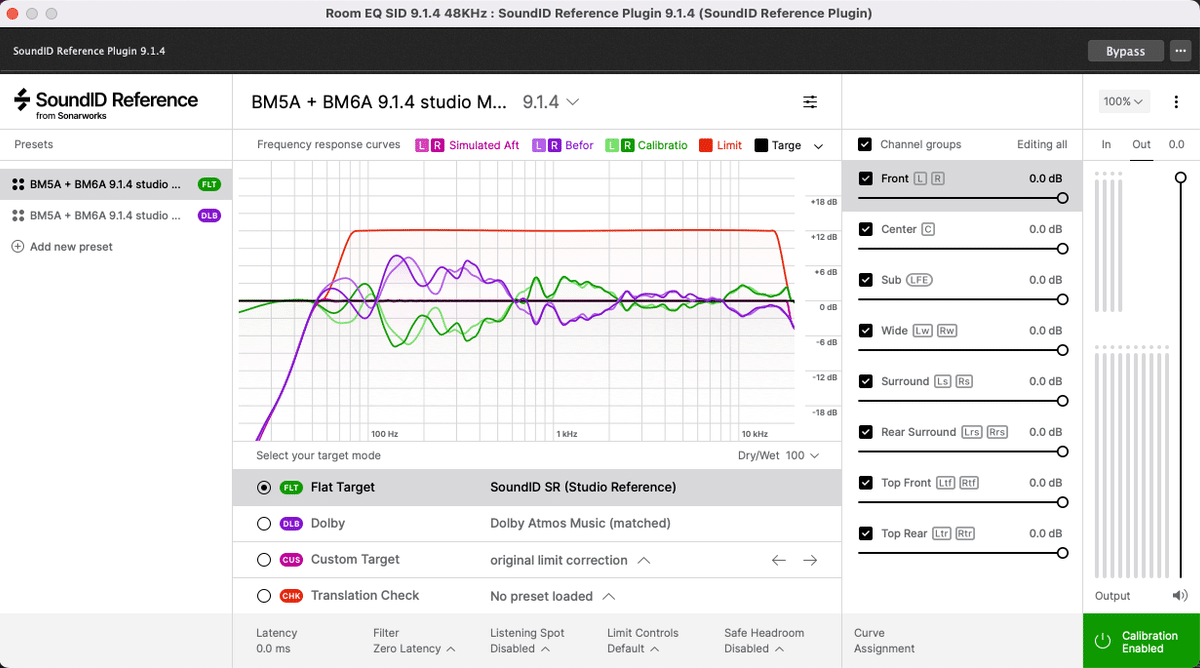Uncheck the Rear Surround checkbox
The width and height of the screenshot is (1200, 668).
(x=866, y=432)
